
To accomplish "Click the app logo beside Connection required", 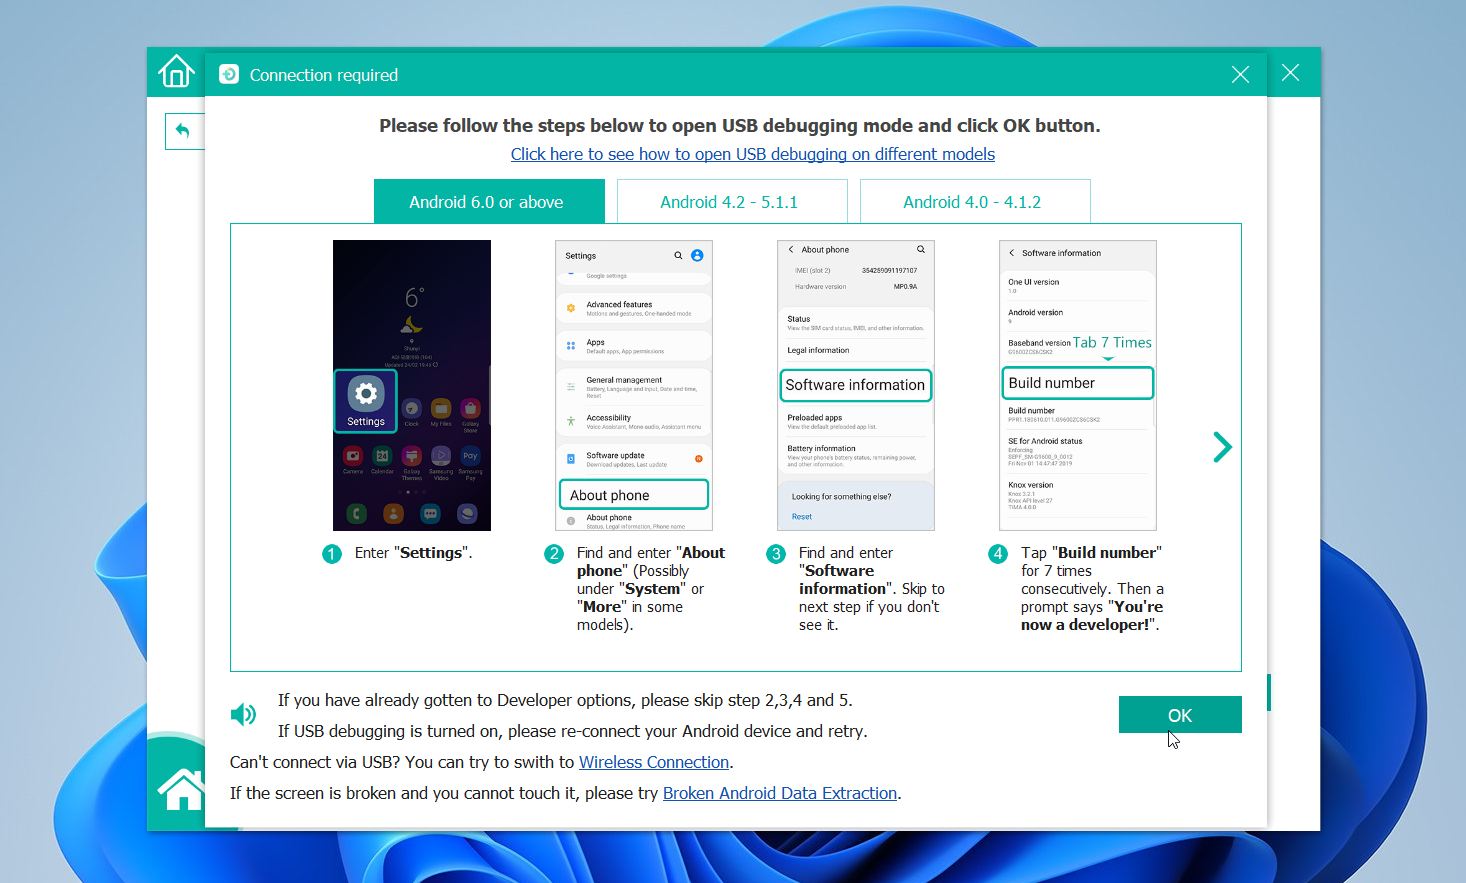I will click(229, 75).
